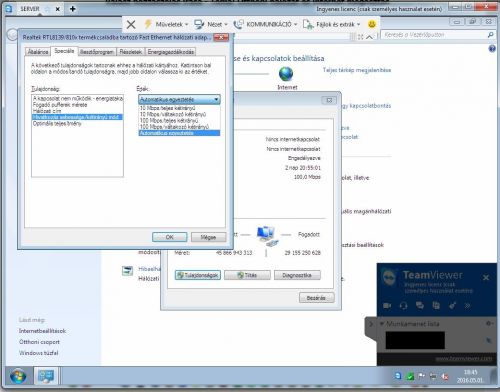Select 100 Mbps teljes kétirányú option
The image size is (500, 392).
(169, 120)
